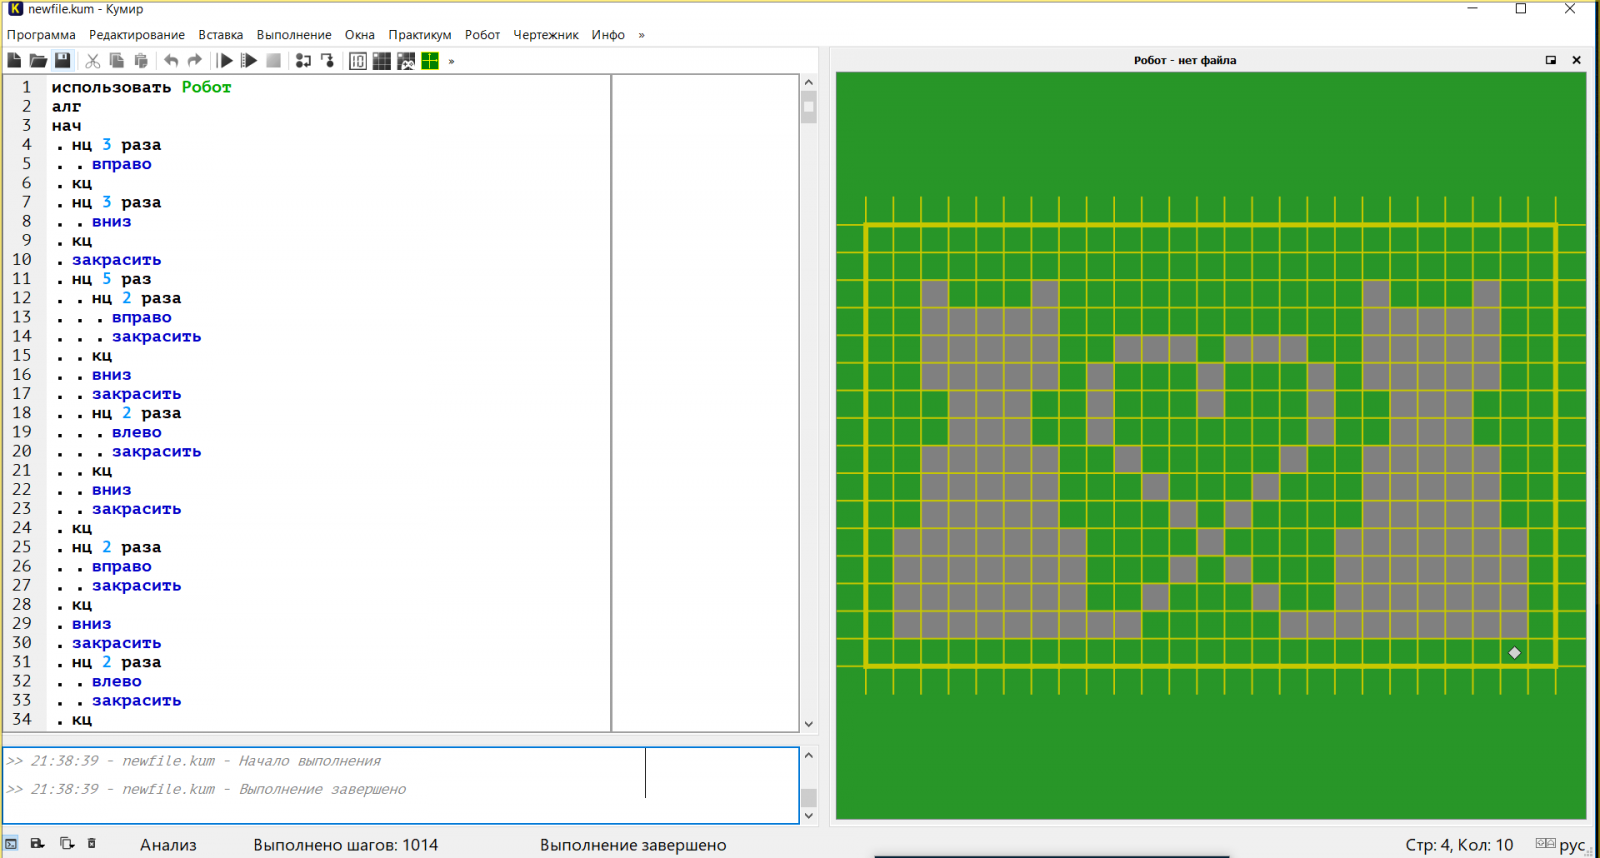Screen dimensions: 1600x858
Task: Click the gamepad Robot control icon
Action: pyautogui.click(x=406, y=61)
